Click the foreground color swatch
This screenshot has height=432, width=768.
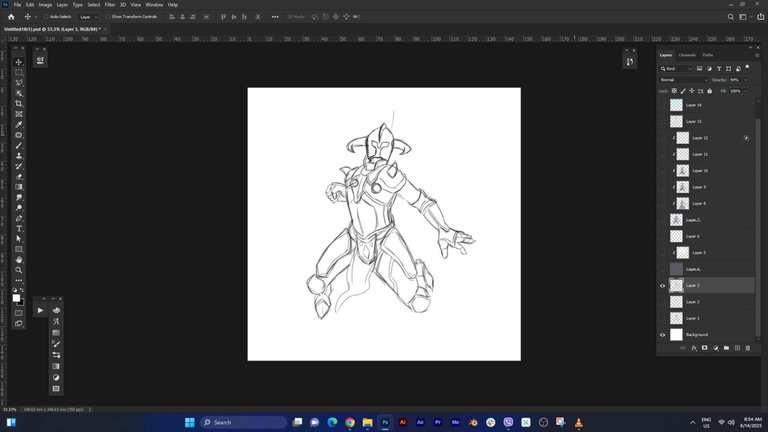[16, 298]
